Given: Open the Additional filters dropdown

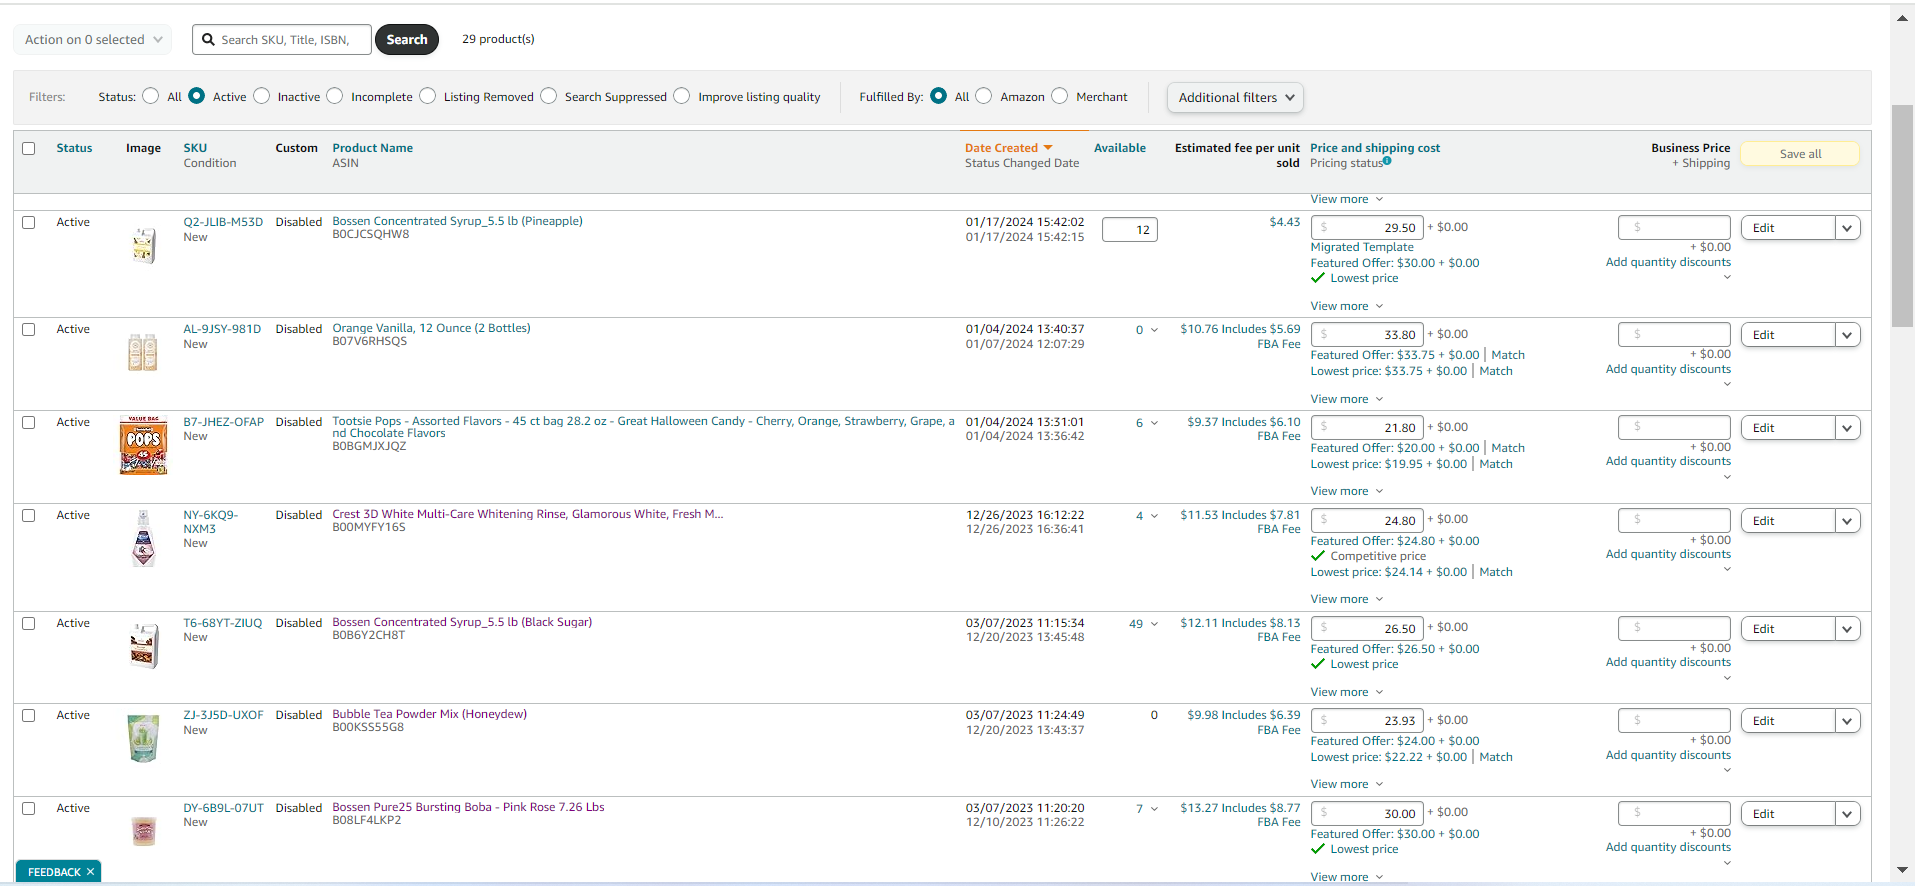Looking at the screenshot, I should [x=1235, y=97].
